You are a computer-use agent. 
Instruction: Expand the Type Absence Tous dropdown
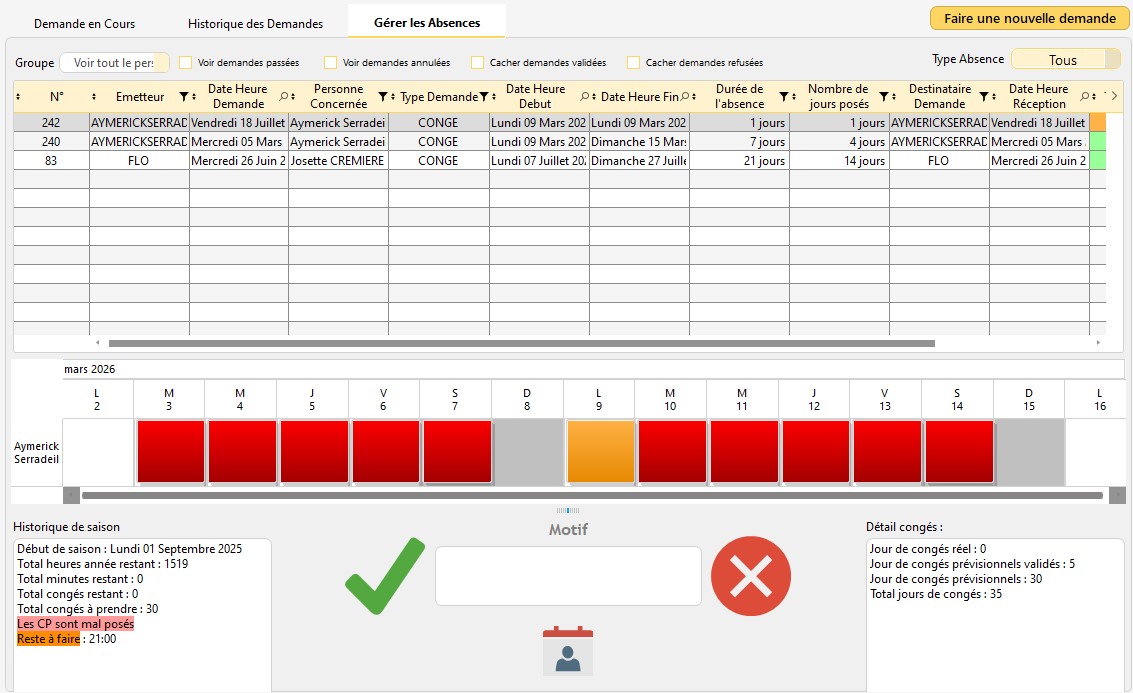[1065, 60]
